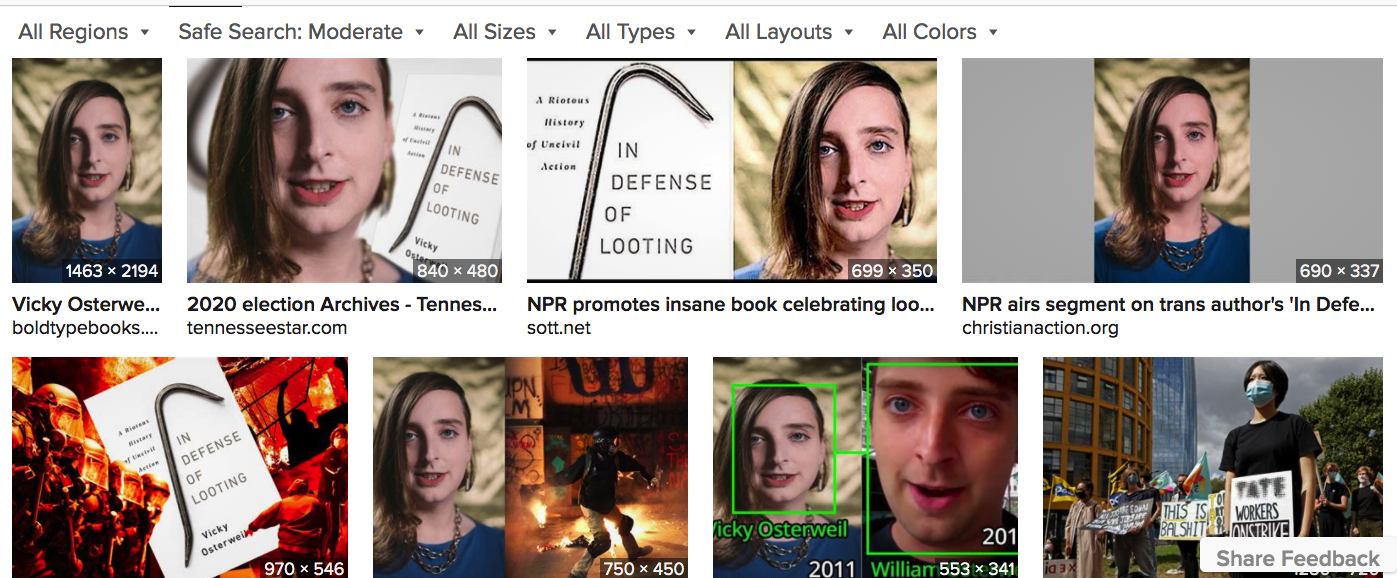Click the Share Feedback button
Viewport: 1397px width, 578px height.
point(1298,559)
